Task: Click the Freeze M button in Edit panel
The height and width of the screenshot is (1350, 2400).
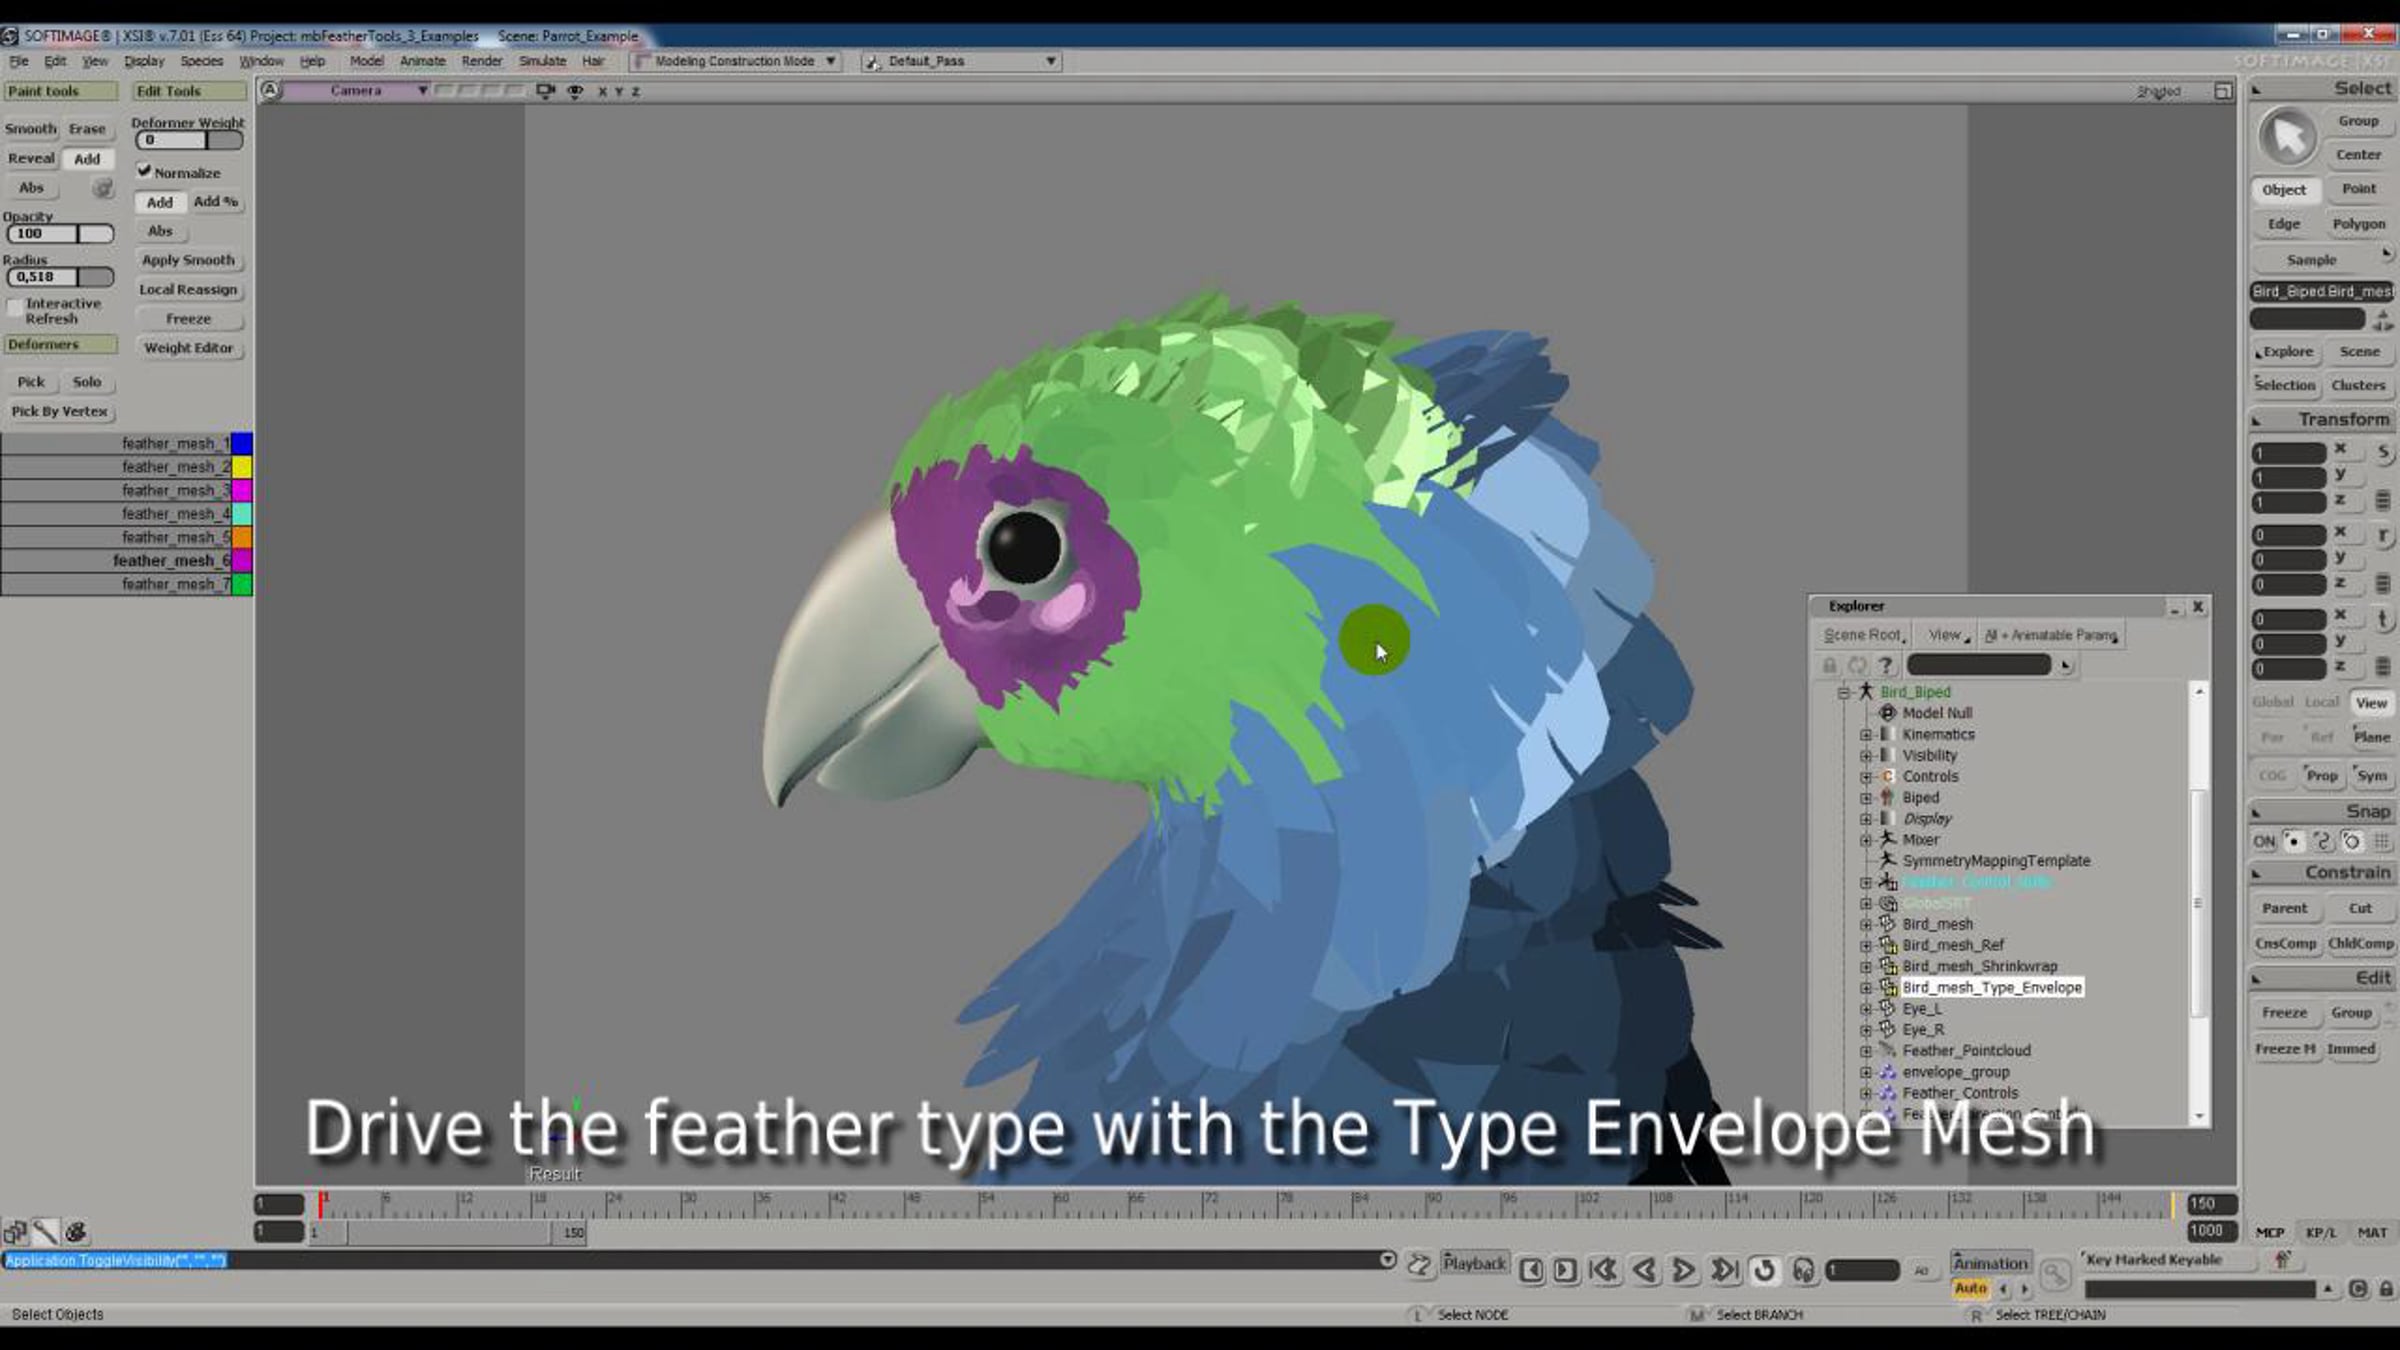Action: 2285,1049
